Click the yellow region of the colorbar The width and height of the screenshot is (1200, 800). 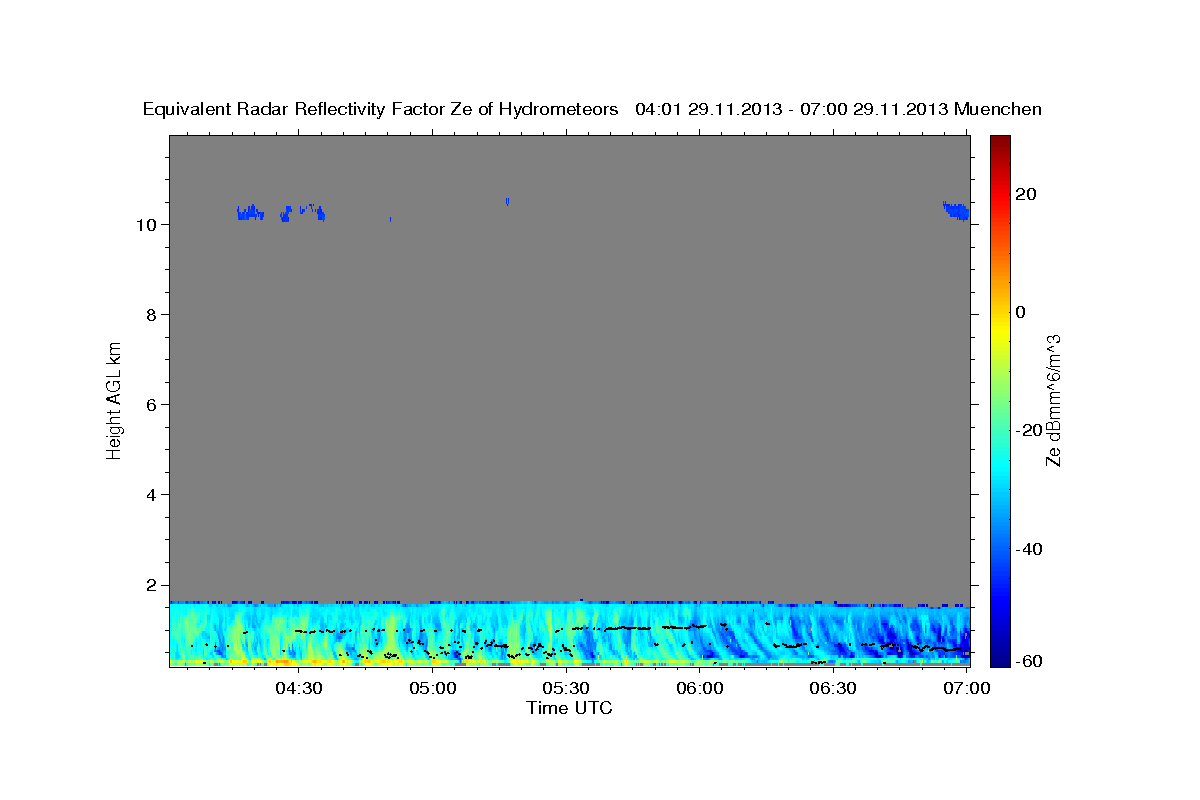click(999, 330)
